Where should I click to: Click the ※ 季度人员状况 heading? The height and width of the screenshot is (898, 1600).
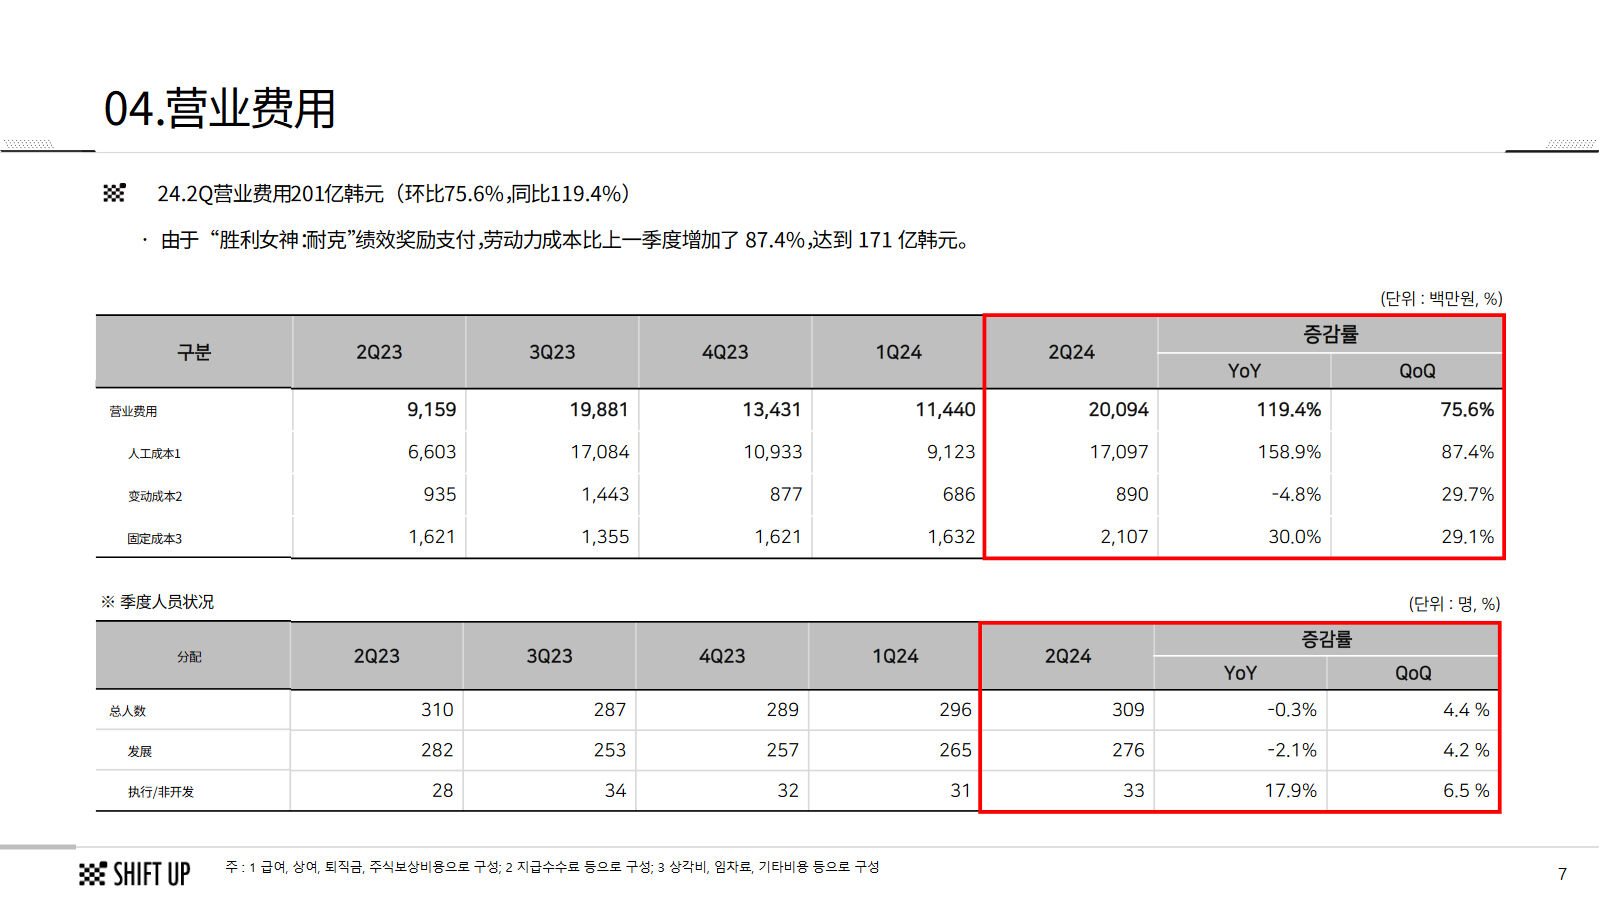click(157, 602)
